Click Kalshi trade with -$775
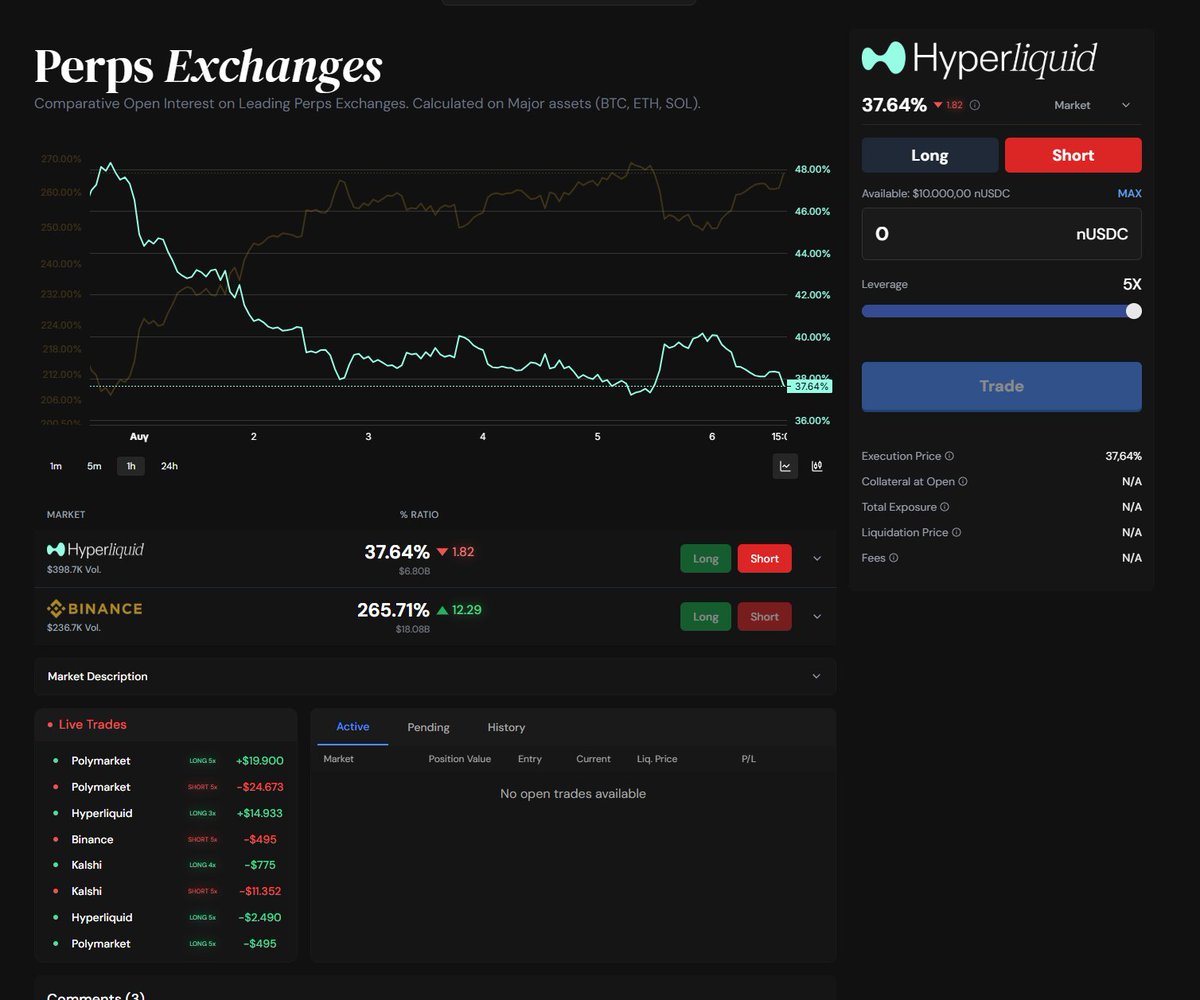Screen dimensions: 1200x1000 [x=166, y=865]
